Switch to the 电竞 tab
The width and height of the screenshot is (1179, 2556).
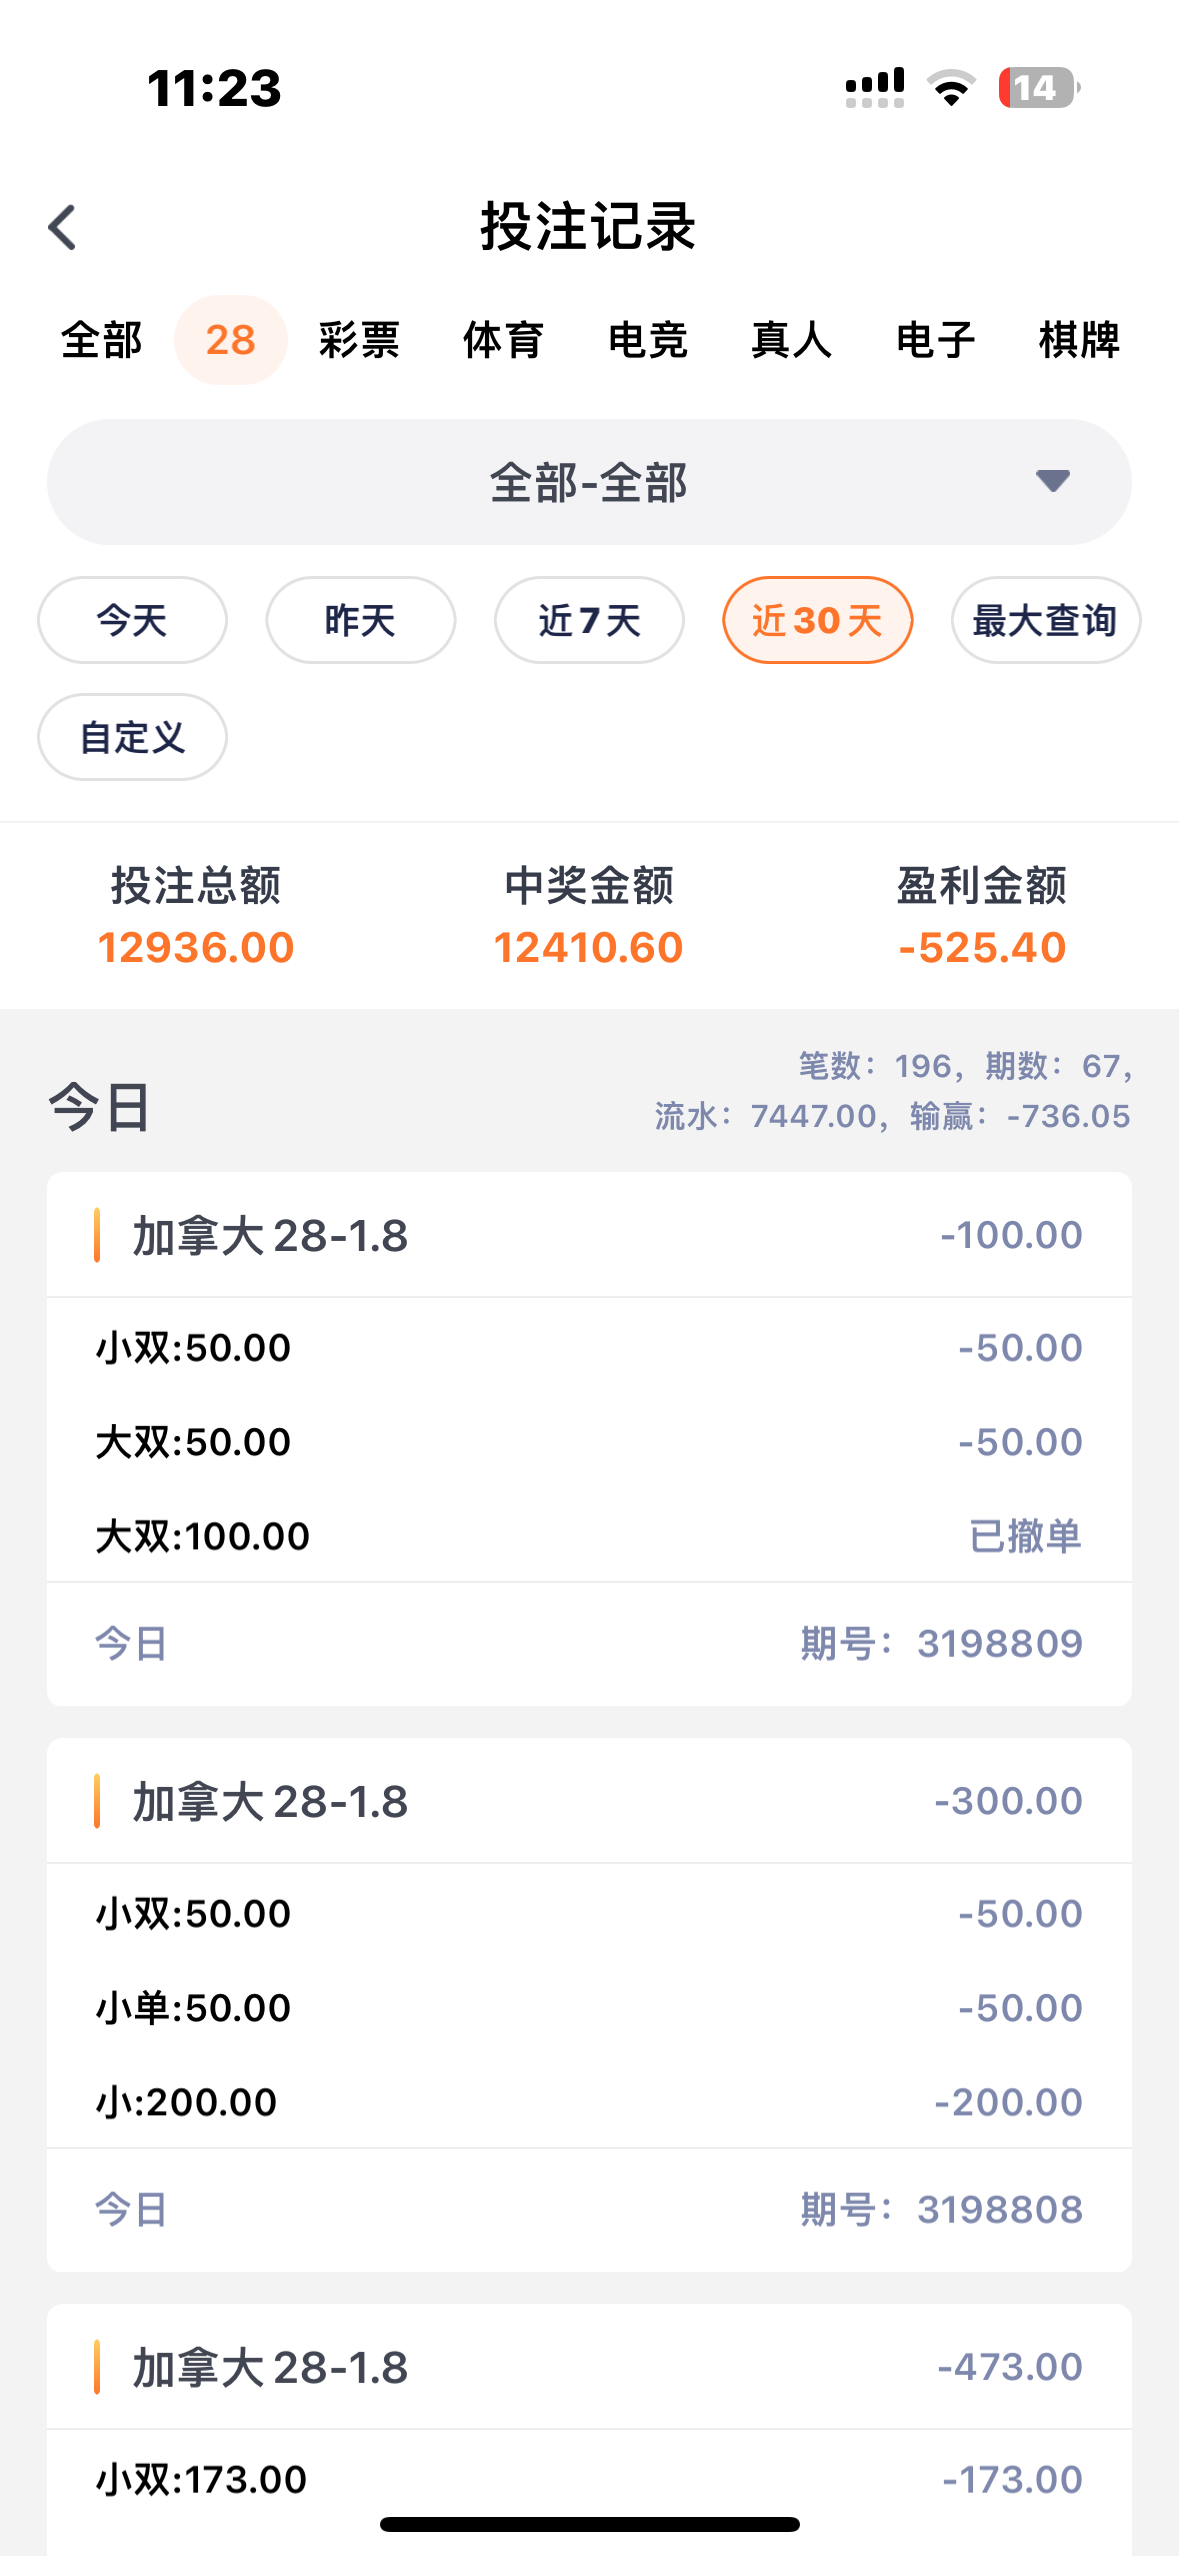pyautogui.click(x=647, y=340)
